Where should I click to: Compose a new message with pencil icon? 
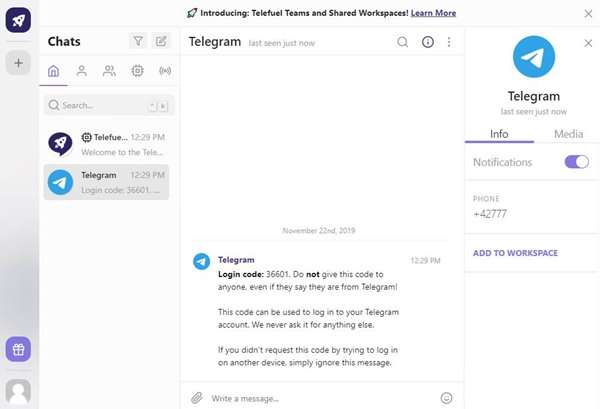click(x=161, y=41)
